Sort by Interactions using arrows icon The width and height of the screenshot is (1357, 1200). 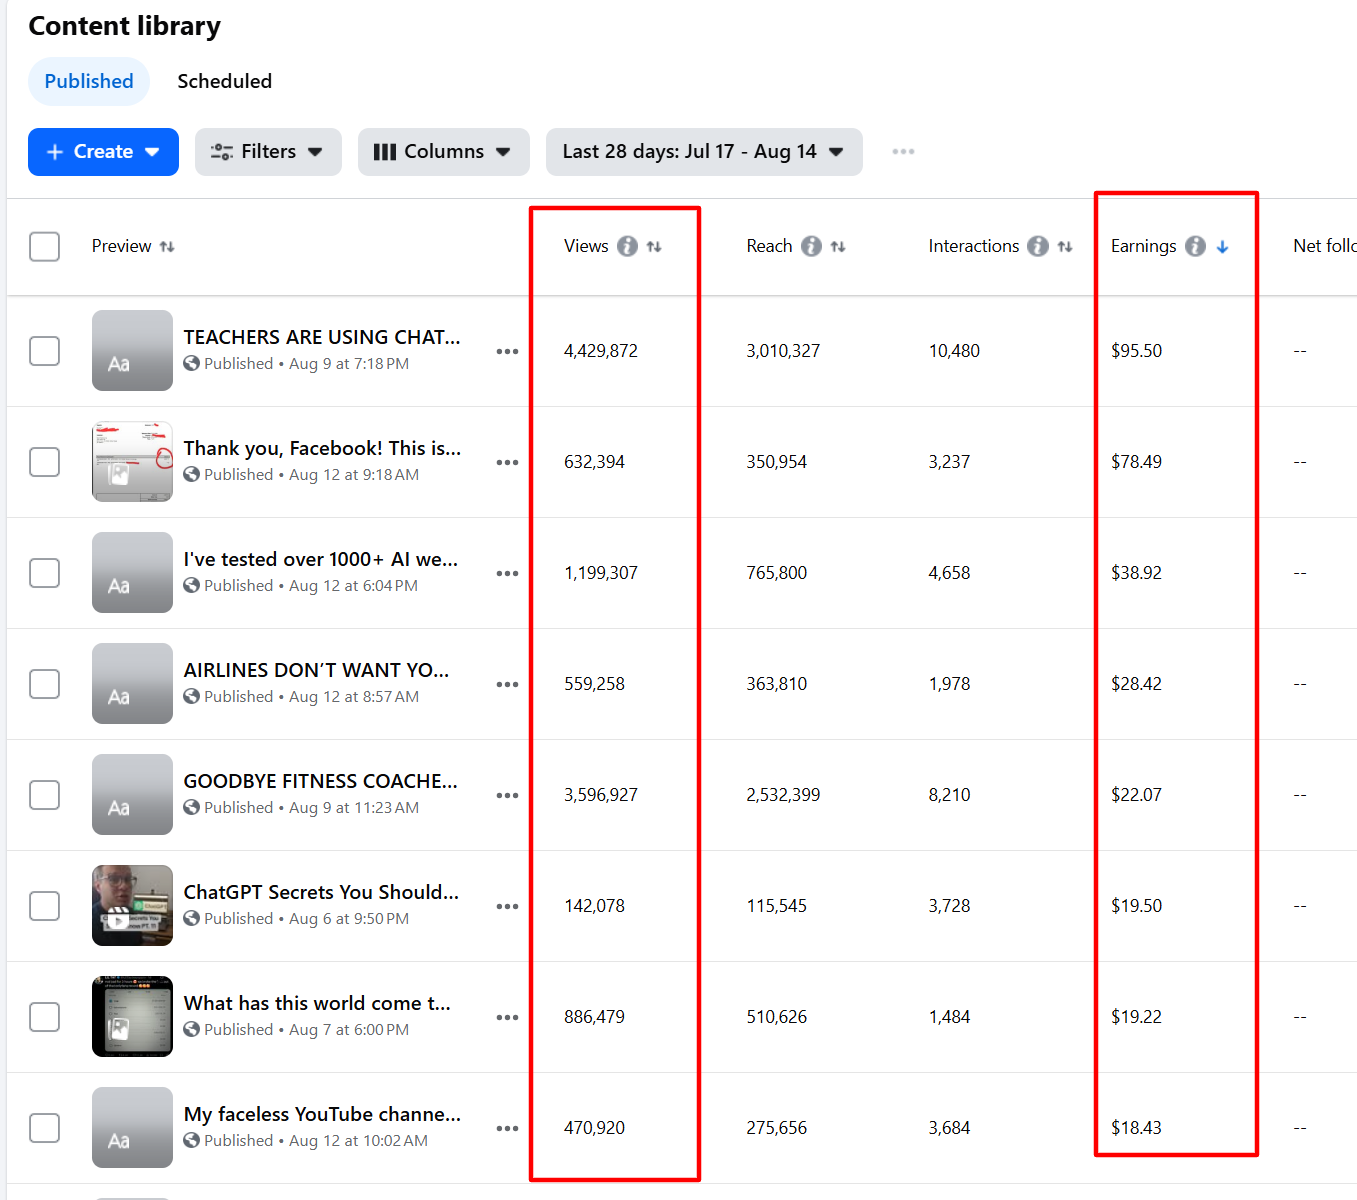coord(1065,246)
